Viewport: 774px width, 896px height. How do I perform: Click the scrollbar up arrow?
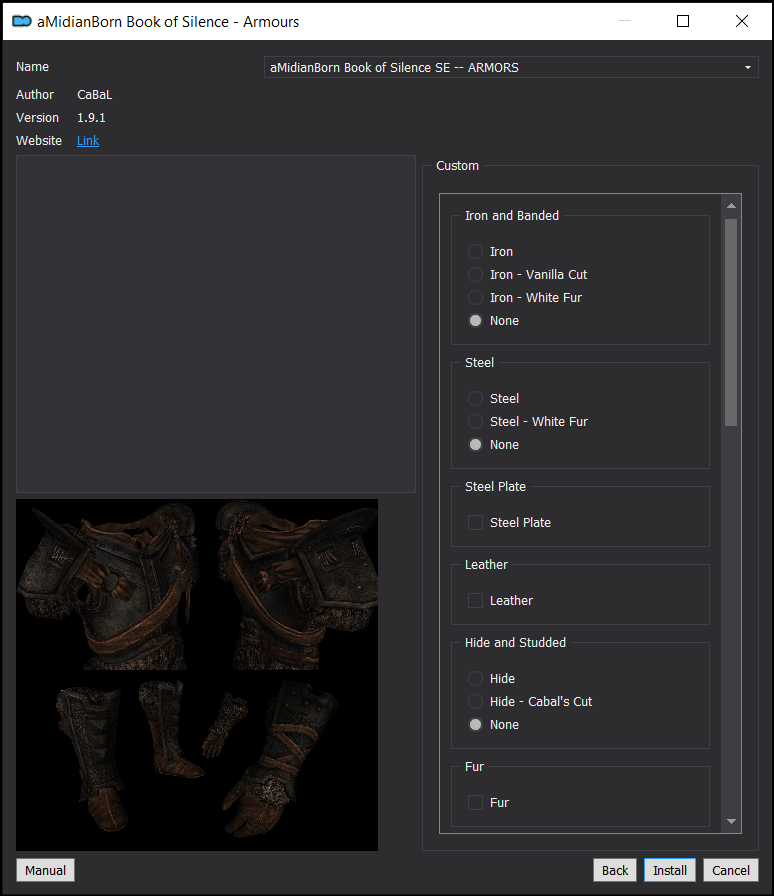tap(731, 206)
